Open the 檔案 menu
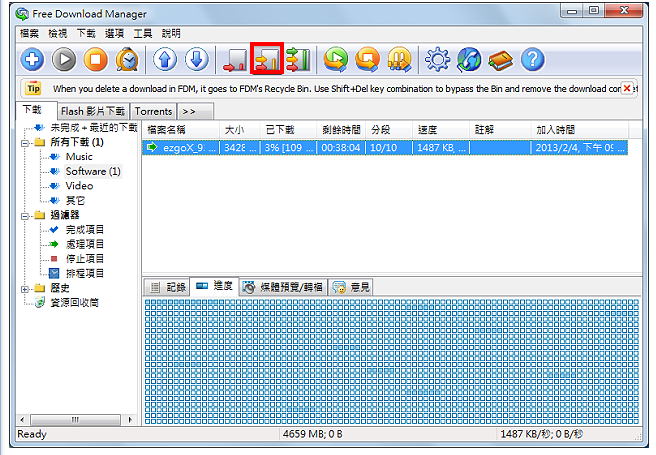This screenshot has height=455, width=656. [x=29, y=33]
